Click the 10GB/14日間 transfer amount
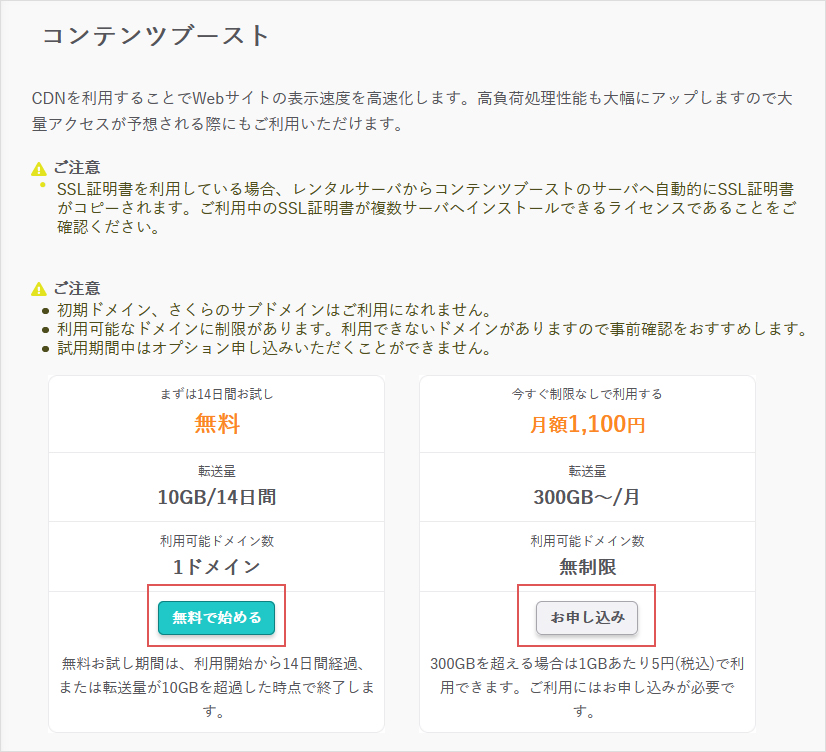This screenshot has height=752, width=826. (x=216, y=497)
